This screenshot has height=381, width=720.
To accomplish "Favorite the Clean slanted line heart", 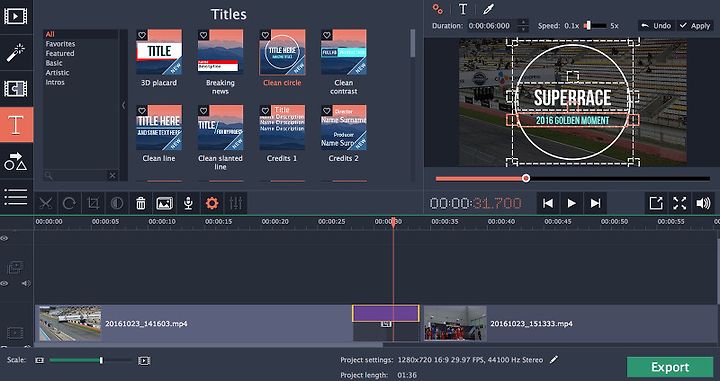I will pyautogui.click(x=203, y=111).
